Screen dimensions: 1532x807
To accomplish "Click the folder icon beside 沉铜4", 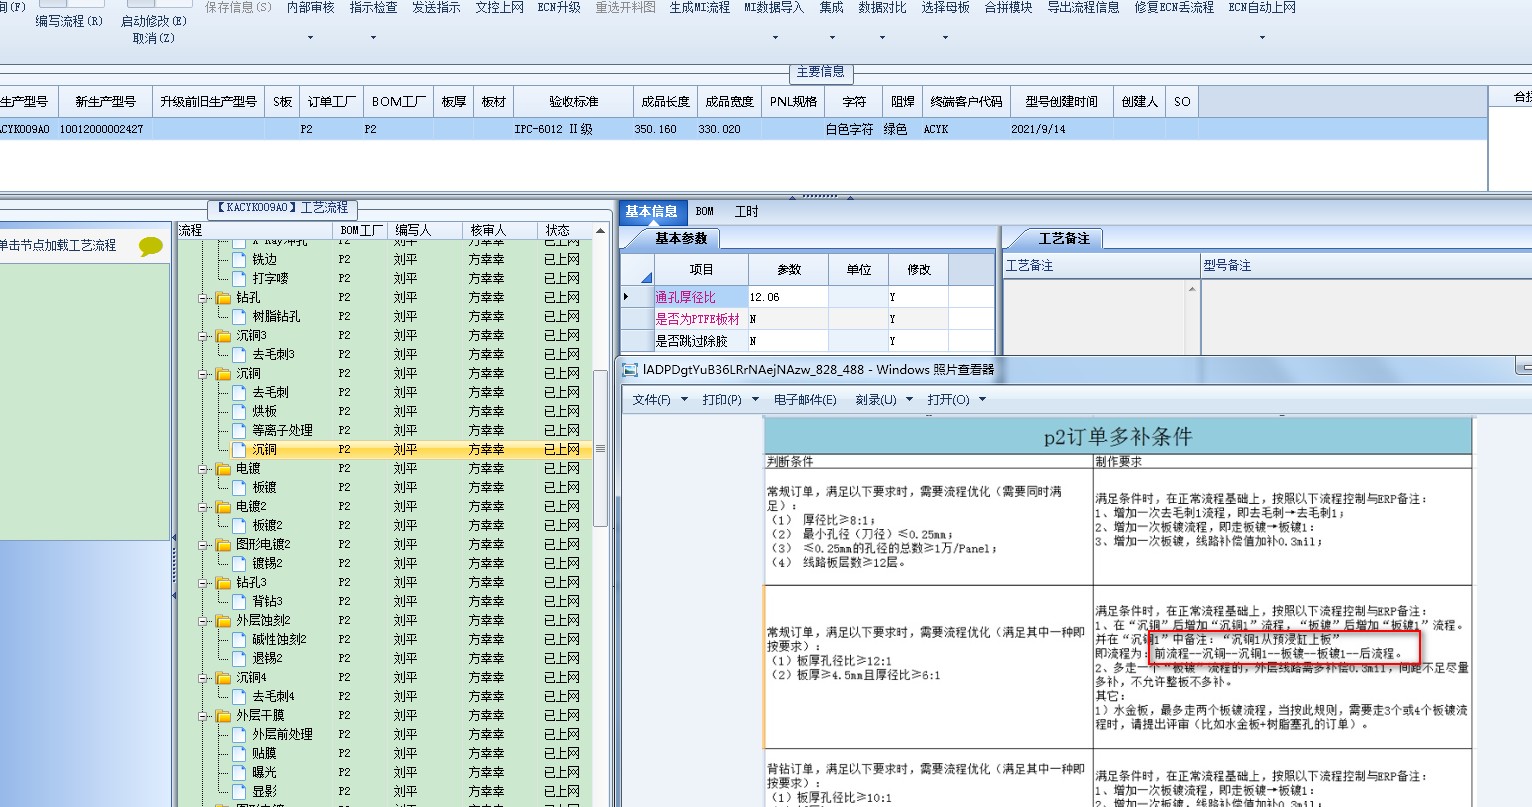I will point(223,678).
